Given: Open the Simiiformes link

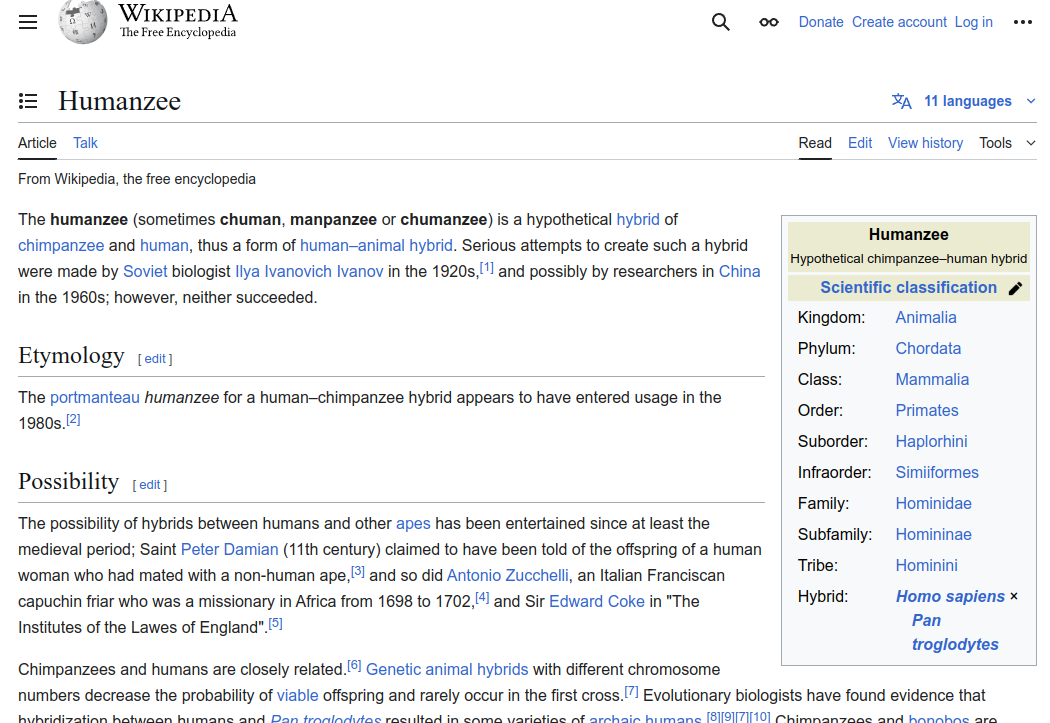Looking at the screenshot, I should point(937,473).
